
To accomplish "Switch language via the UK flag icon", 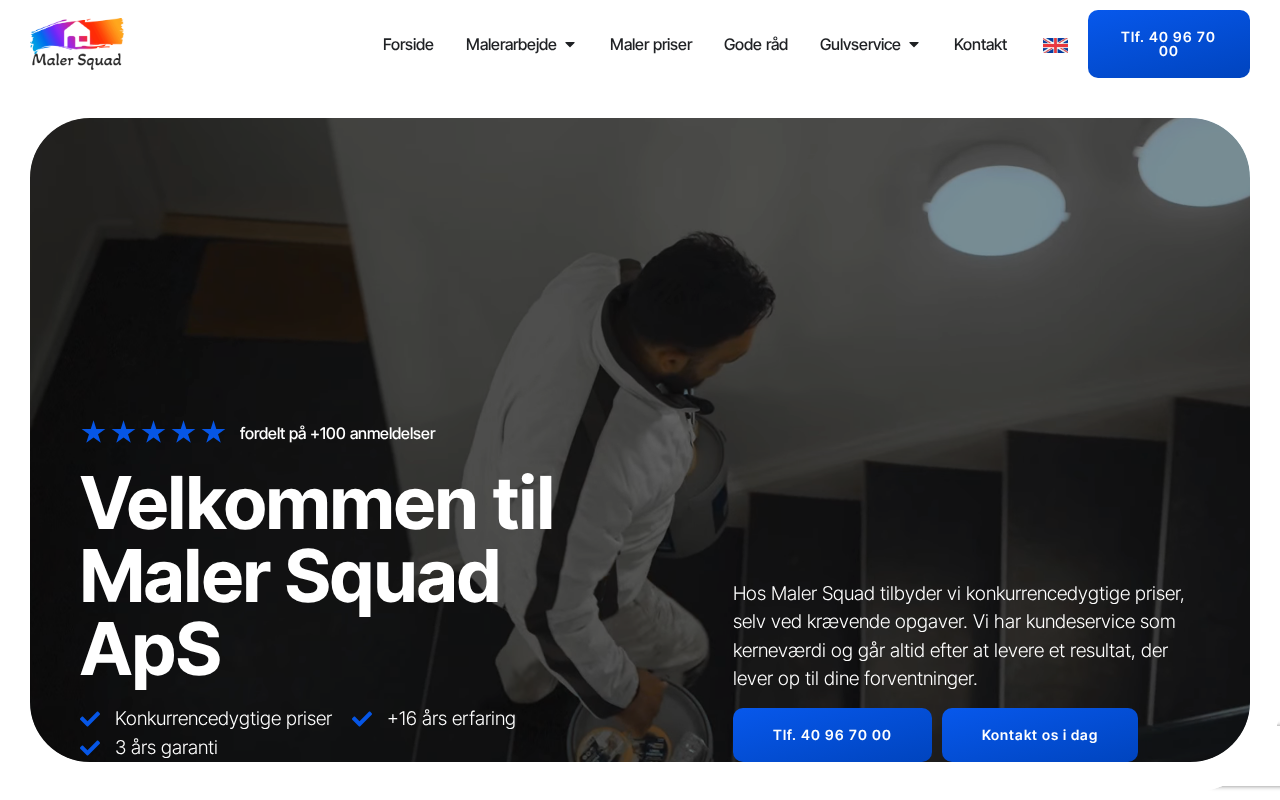I will coord(1055,45).
